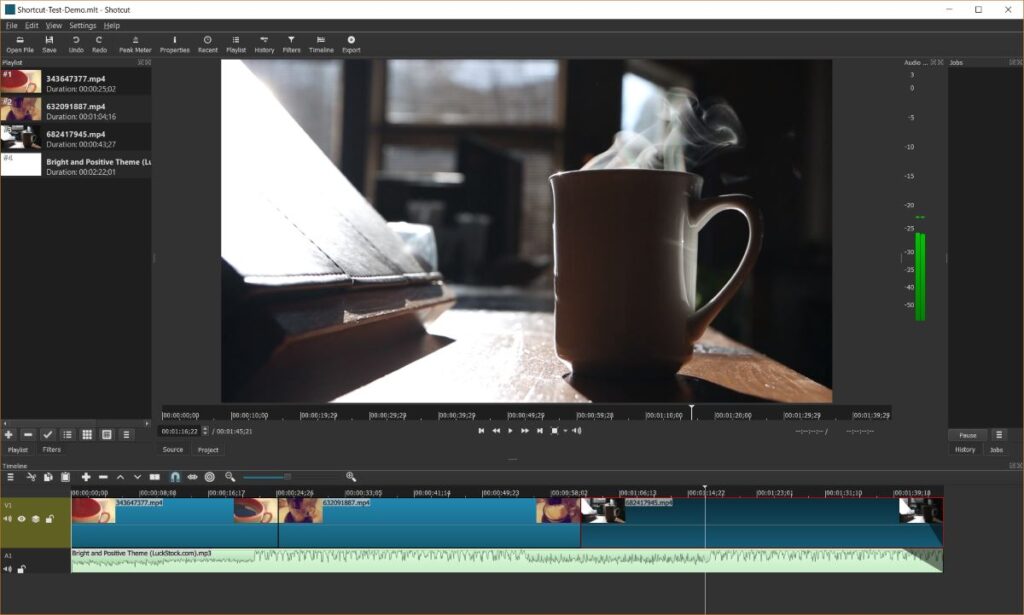Zoom in on the timeline
1024x615 pixels.
[350, 477]
